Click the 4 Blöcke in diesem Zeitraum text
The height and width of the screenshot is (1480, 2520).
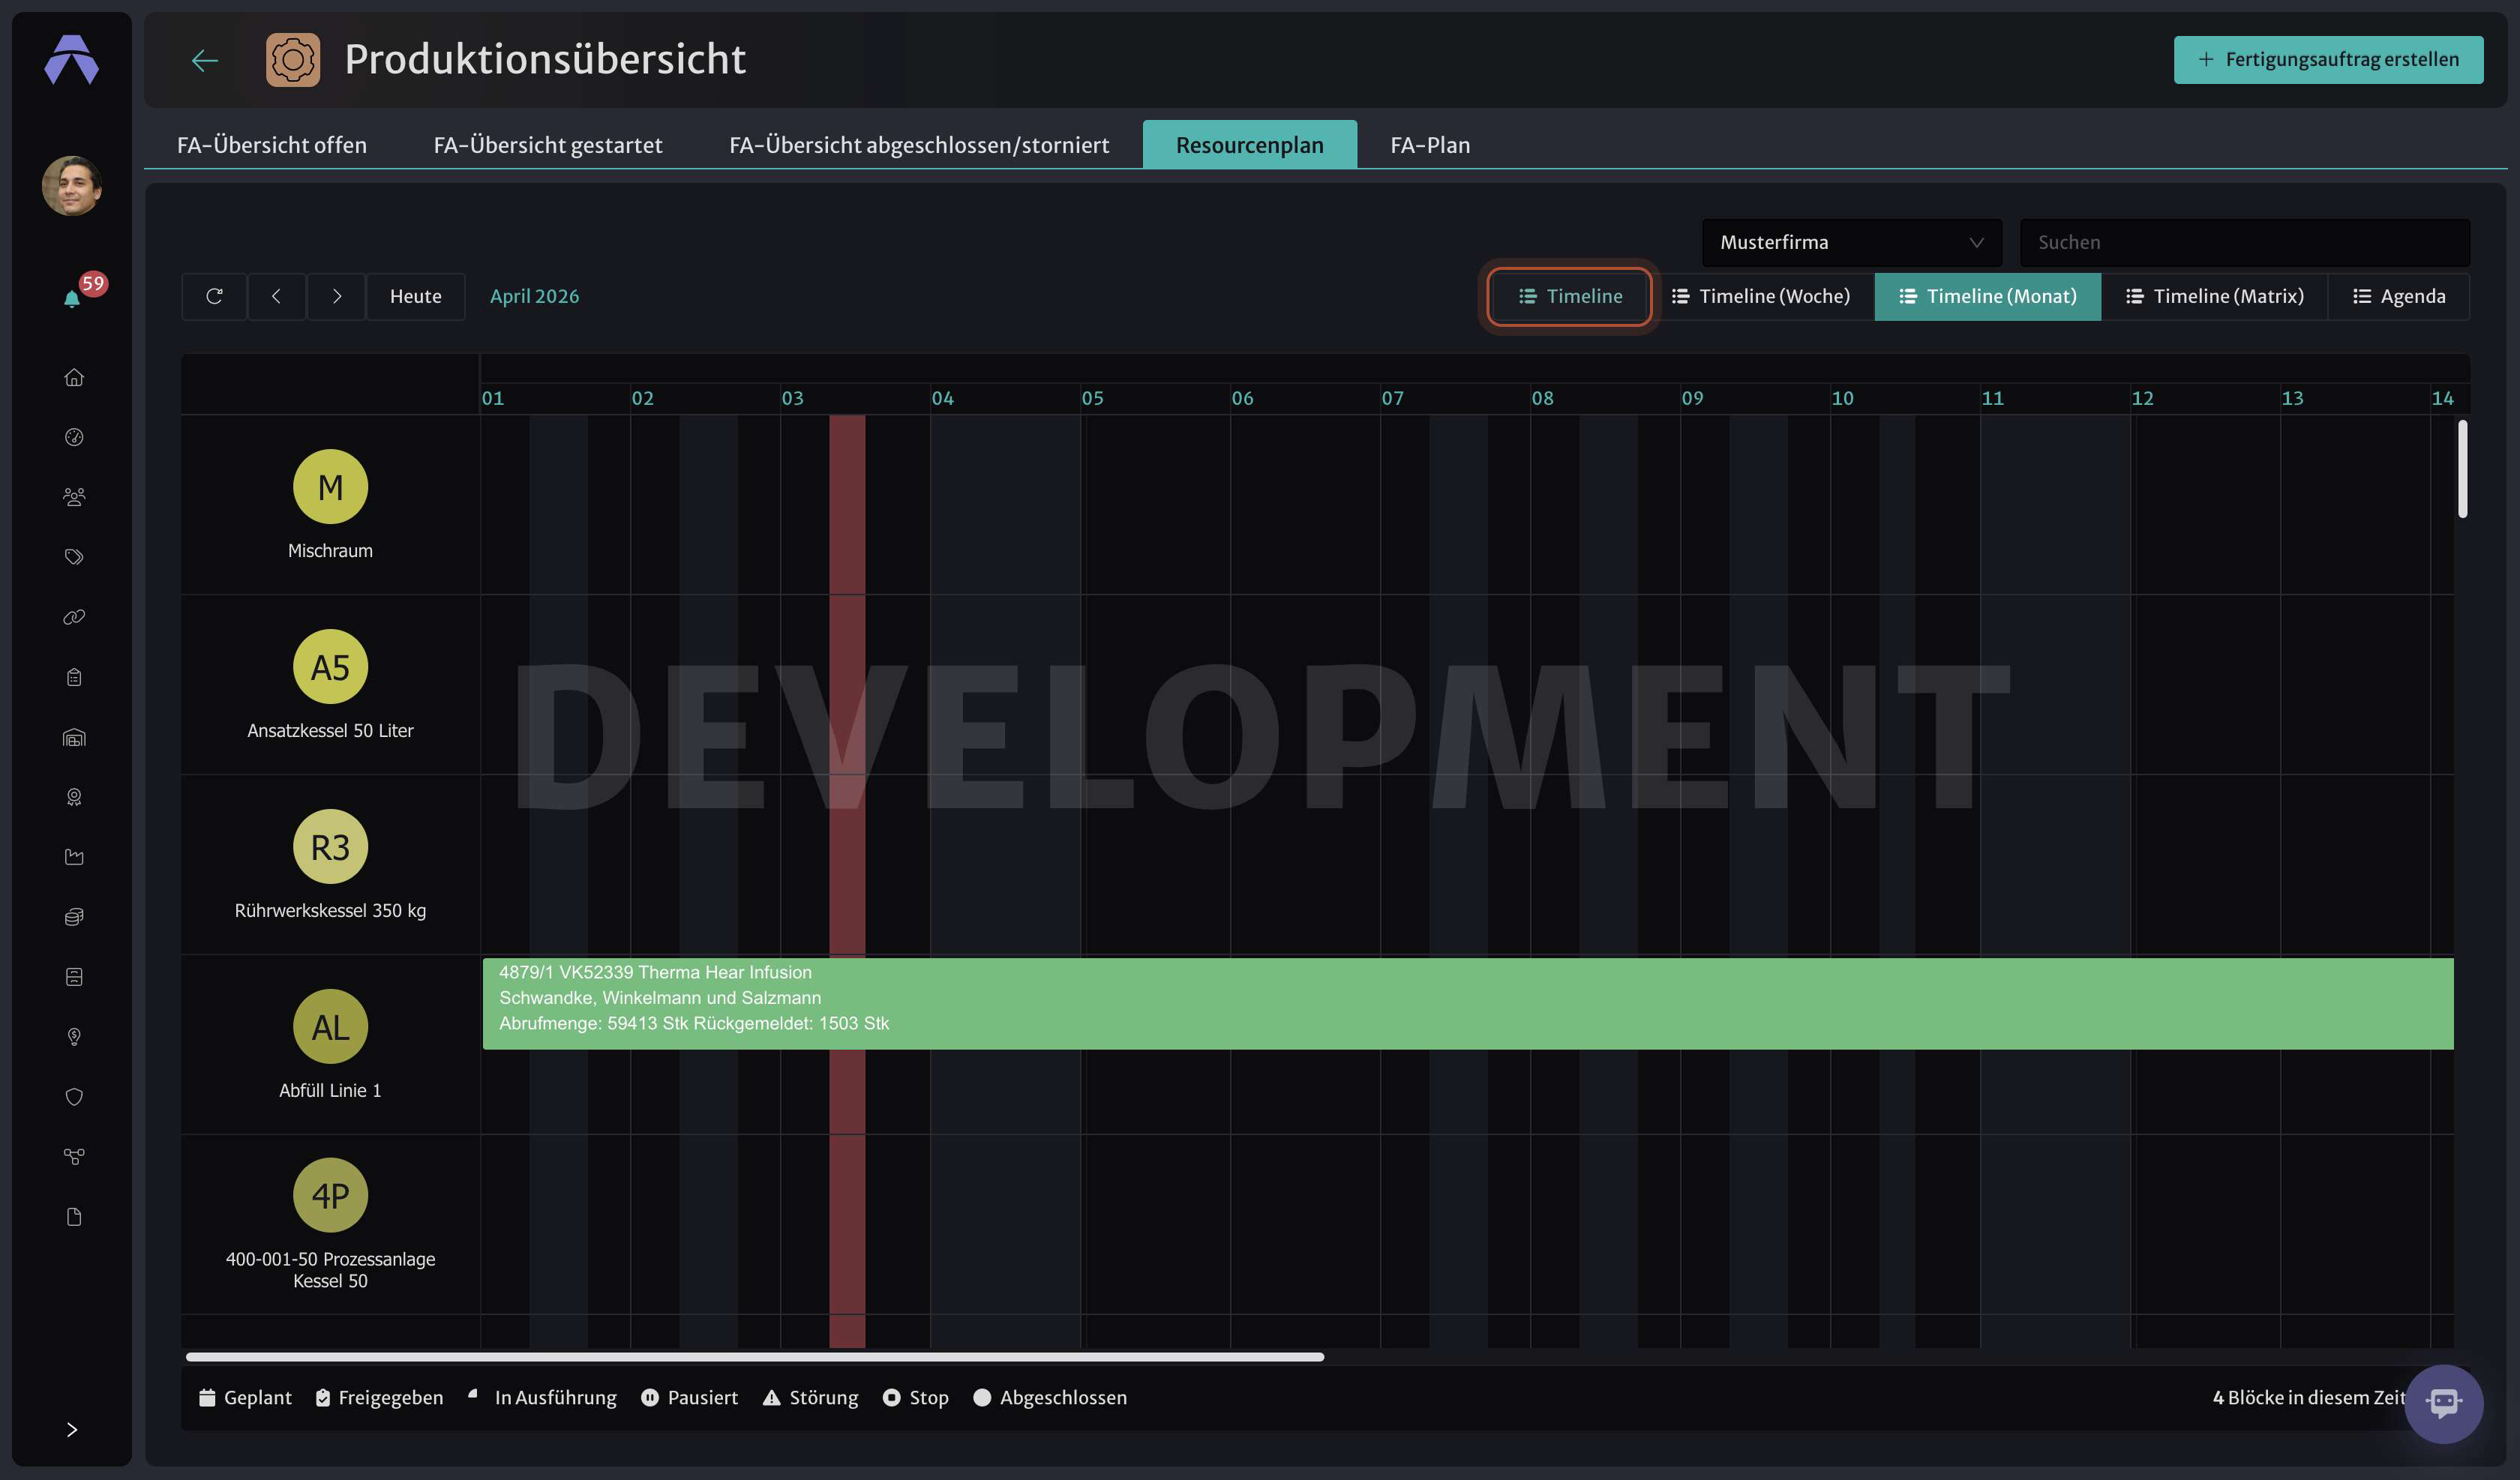click(2309, 1398)
